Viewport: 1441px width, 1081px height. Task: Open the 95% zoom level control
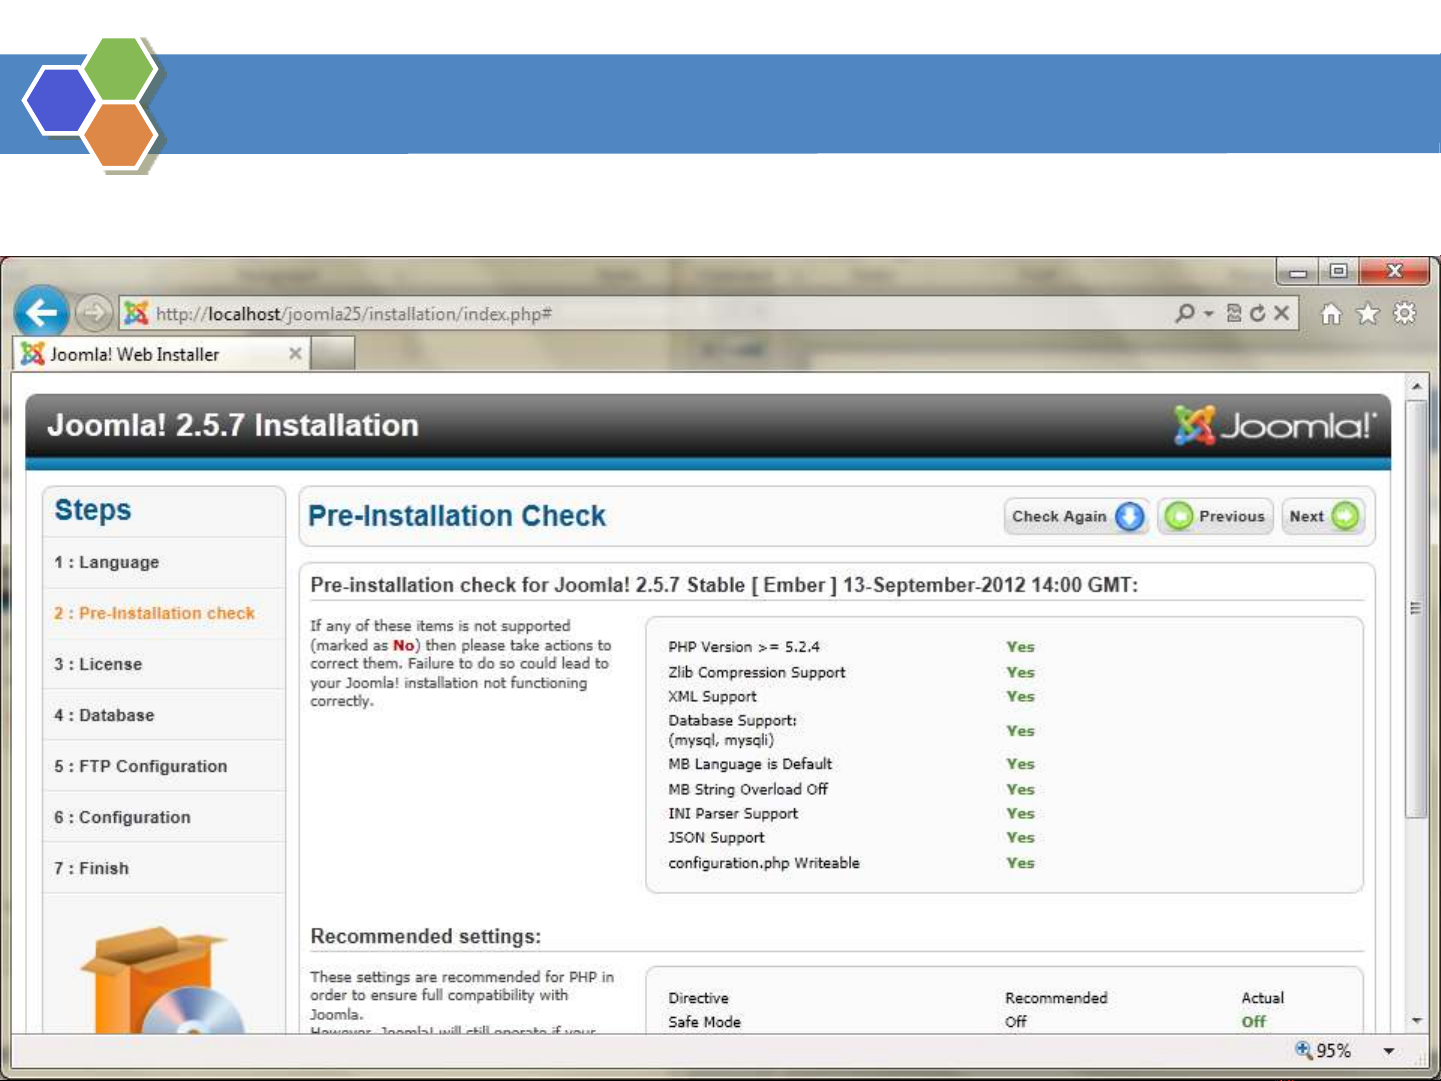pyautogui.click(x=1323, y=1050)
